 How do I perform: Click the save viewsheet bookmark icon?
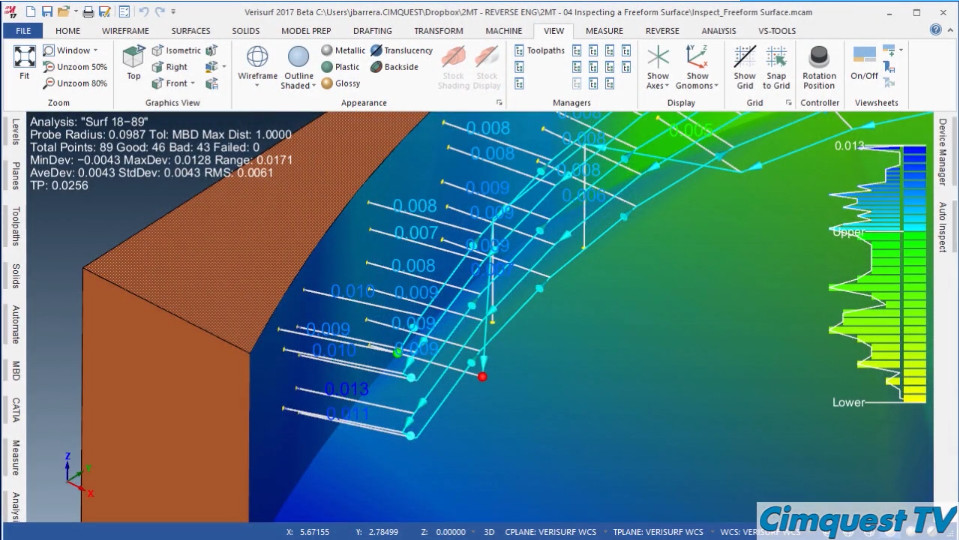pyautogui.click(x=889, y=67)
